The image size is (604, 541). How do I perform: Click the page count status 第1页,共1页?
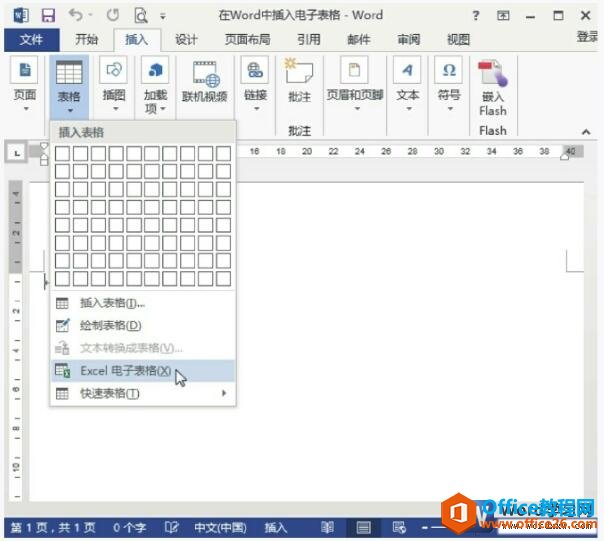coord(53,527)
